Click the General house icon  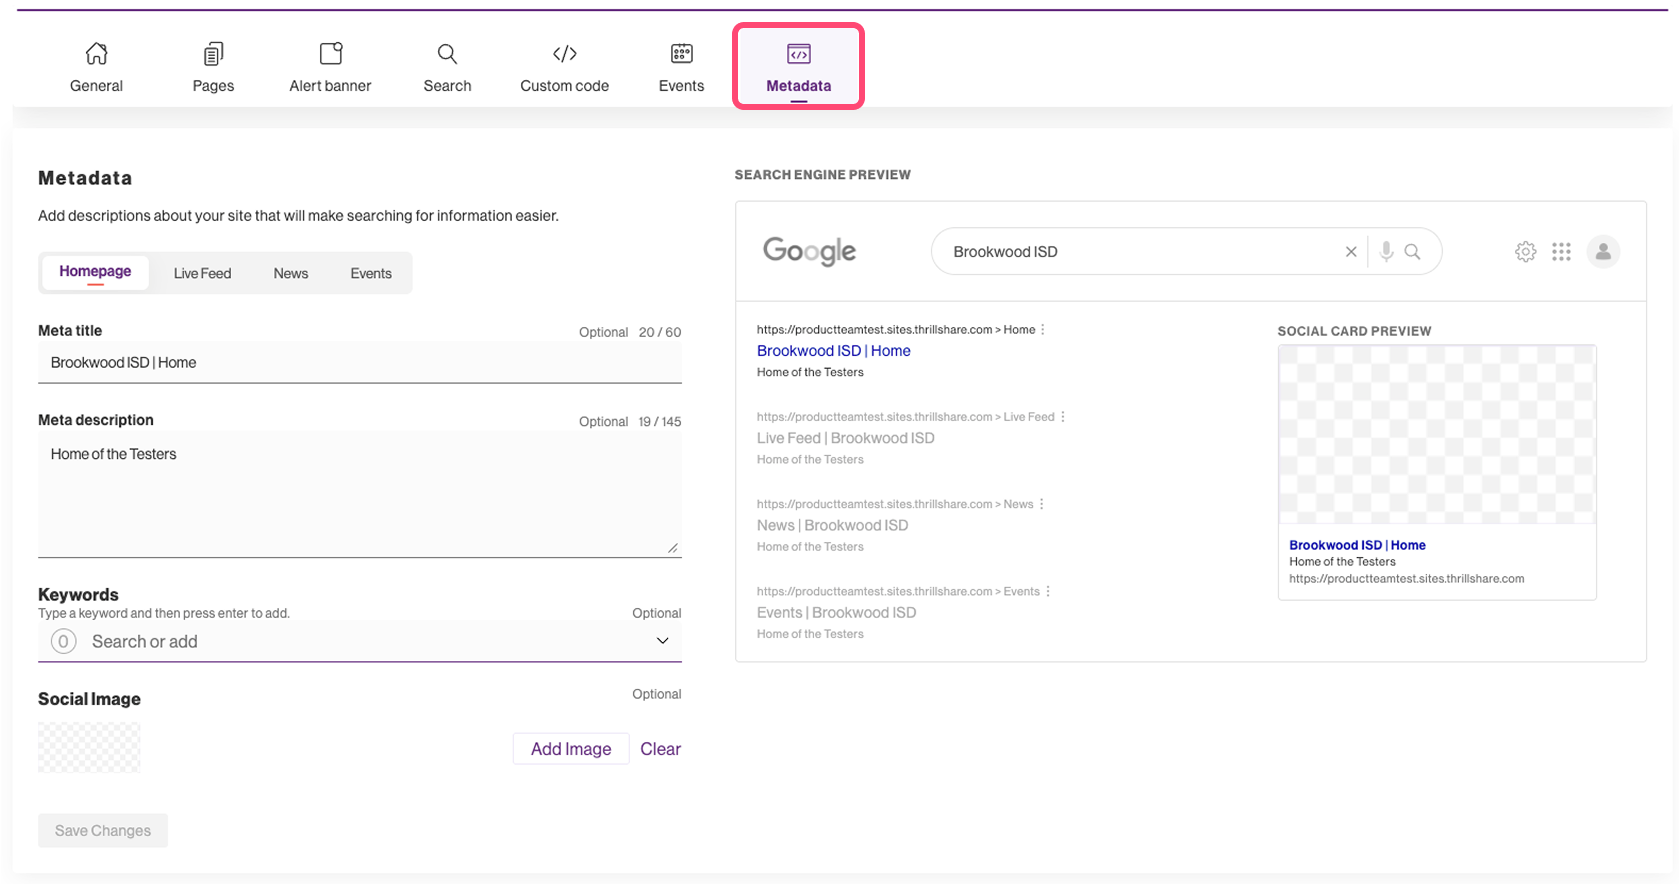[96, 53]
